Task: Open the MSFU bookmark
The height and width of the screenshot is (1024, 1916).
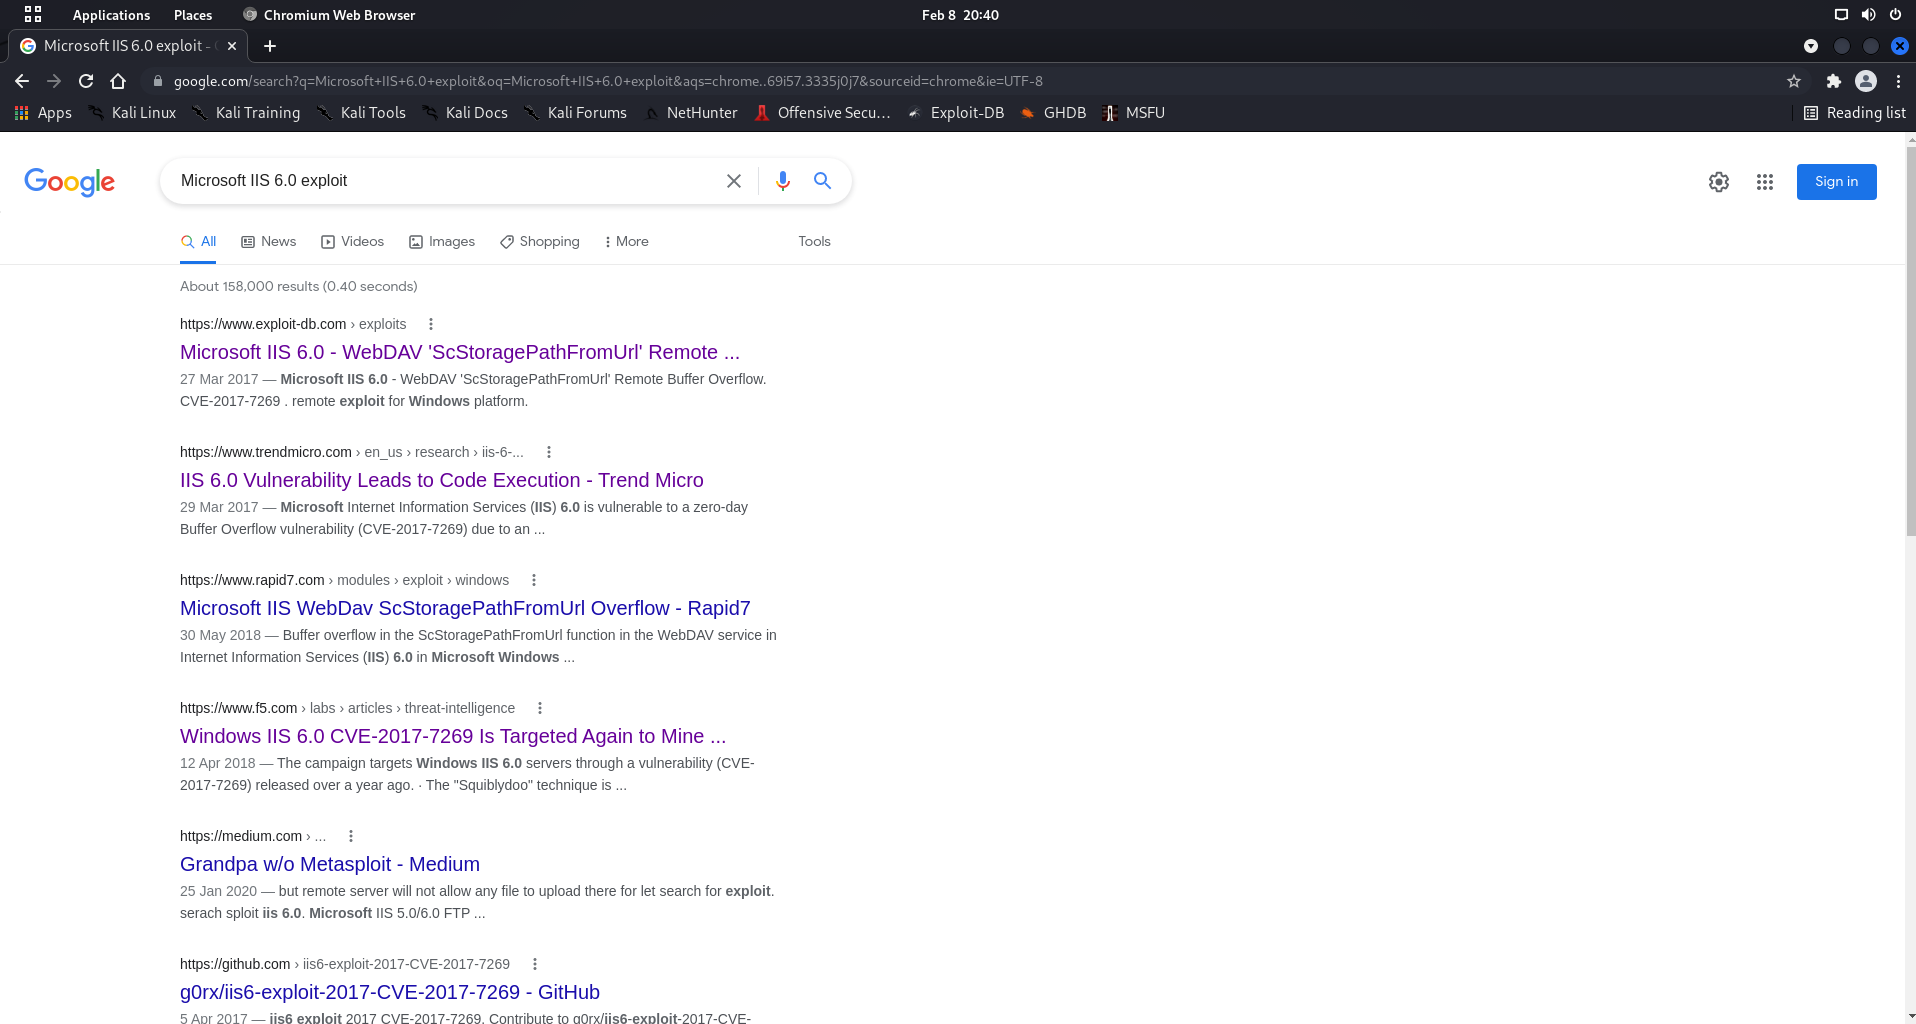Action: point(1134,113)
